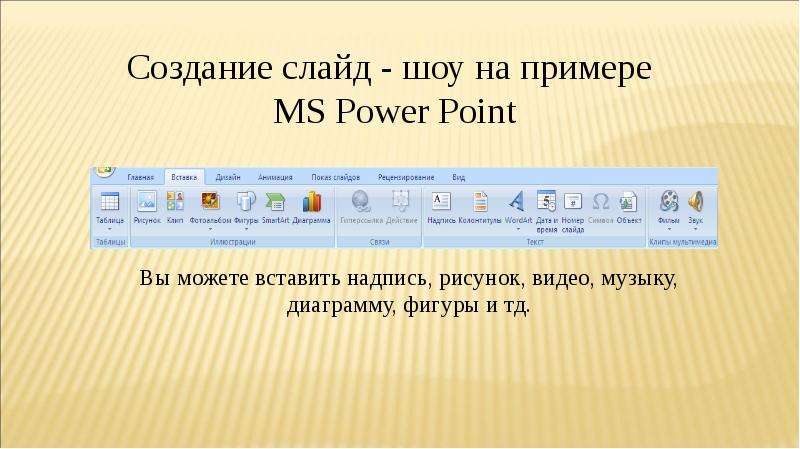This screenshot has height=449, width=800.
Task: Open the Анимация ribbon tab
Action: [275, 177]
